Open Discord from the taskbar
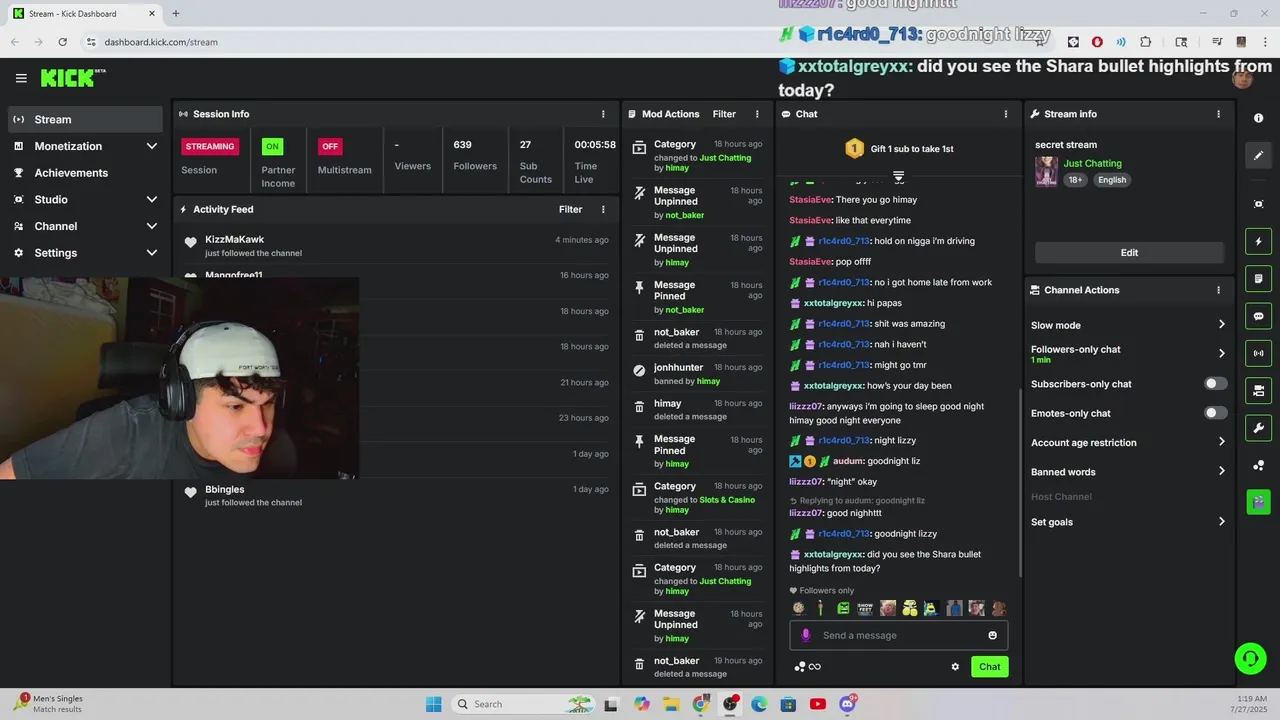 coord(848,704)
